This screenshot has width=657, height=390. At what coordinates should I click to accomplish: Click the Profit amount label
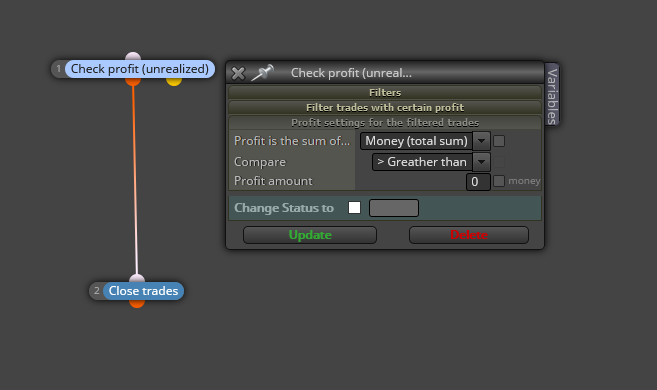pos(273,181)
